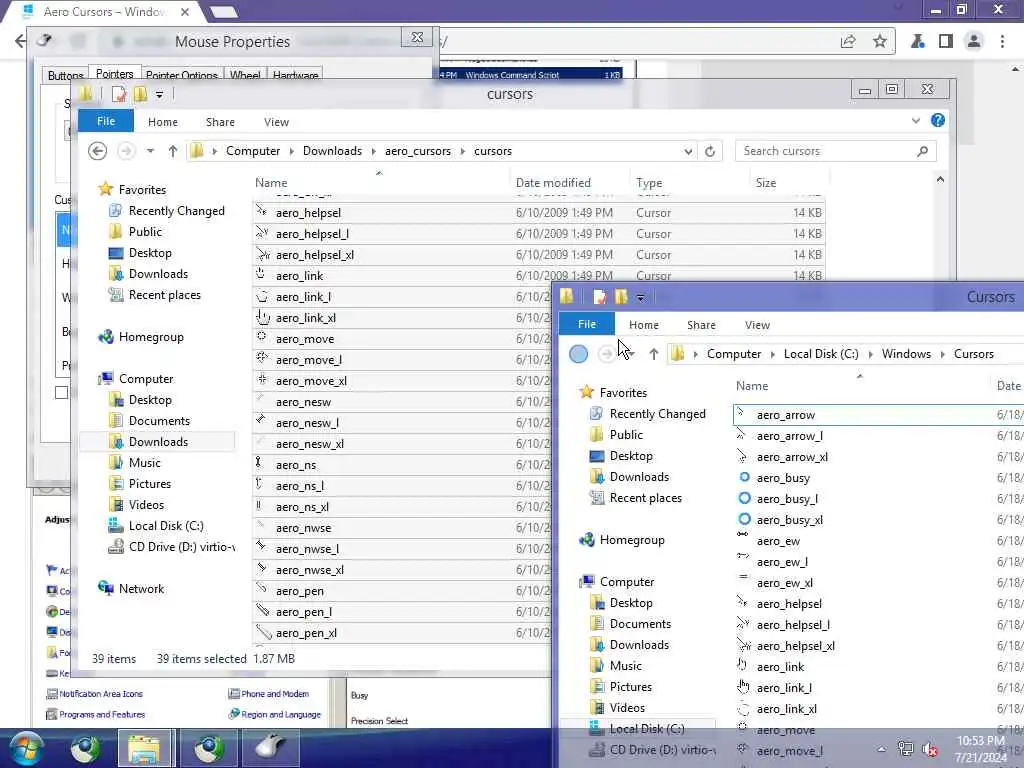Click search magnifier icon in cursors window
1024x768 pixels.
pos(922,151)
